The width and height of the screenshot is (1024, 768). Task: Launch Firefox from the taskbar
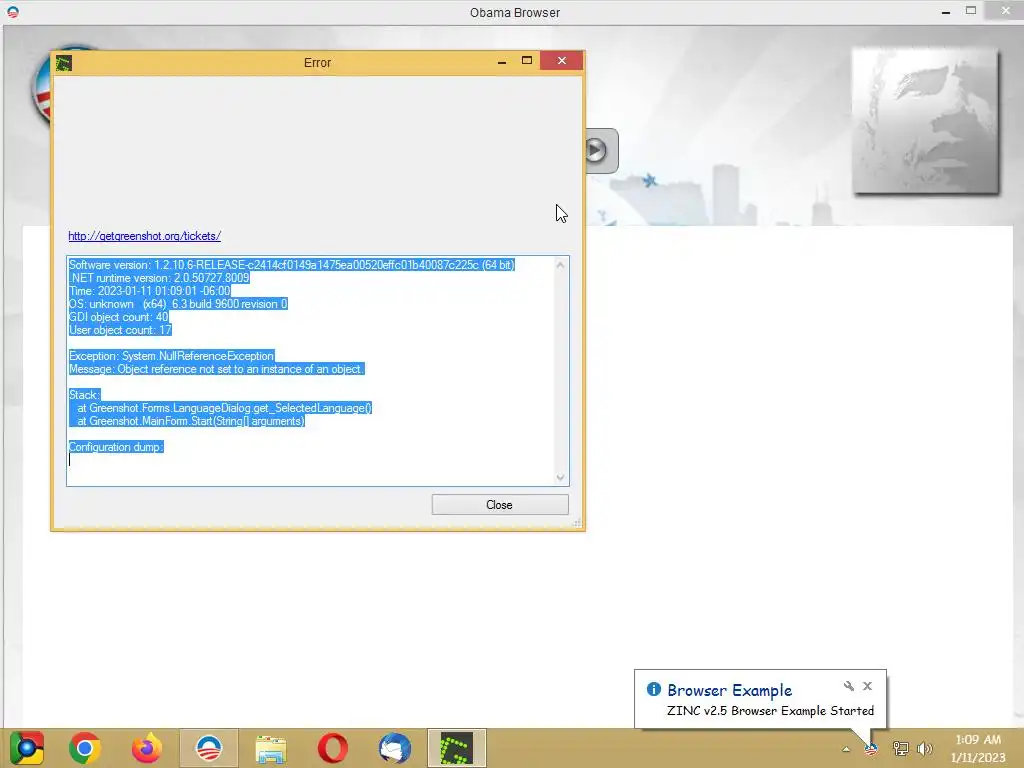pos(147,748)
